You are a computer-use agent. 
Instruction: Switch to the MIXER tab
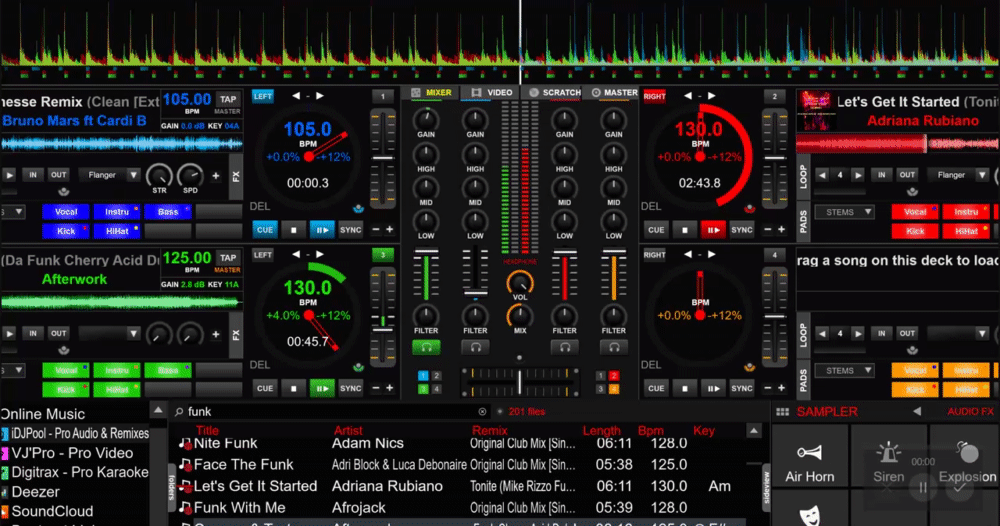[x=432, y=93]
